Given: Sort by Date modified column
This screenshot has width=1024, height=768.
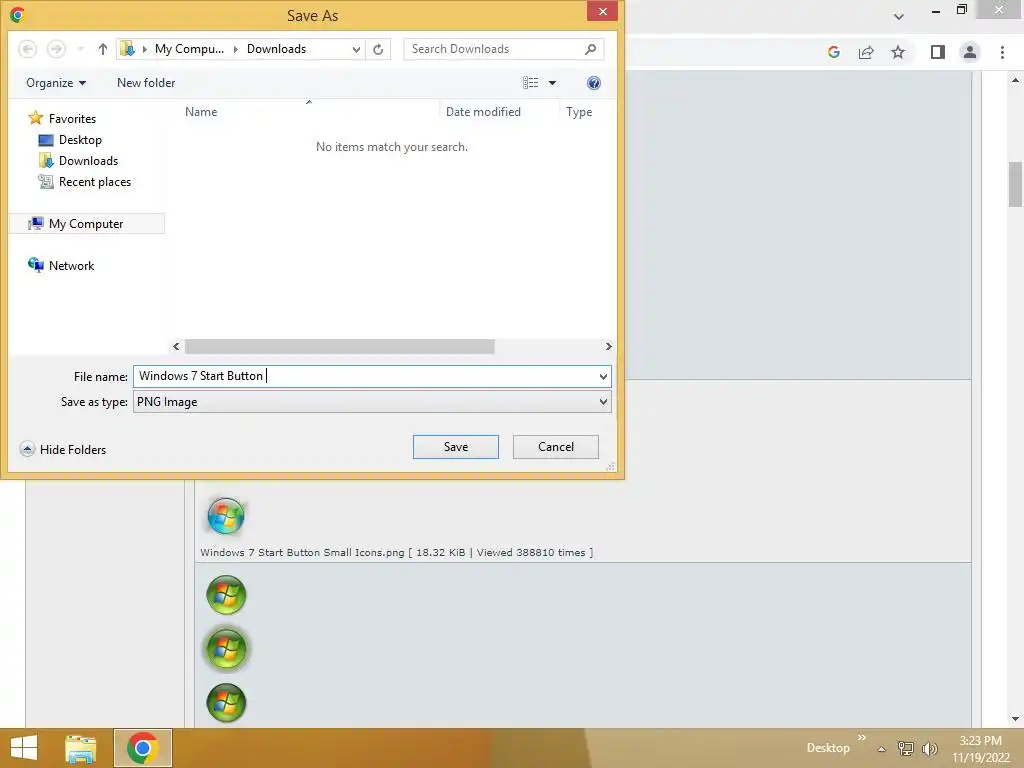Looking at the screenshot, I should click(483, 112).
